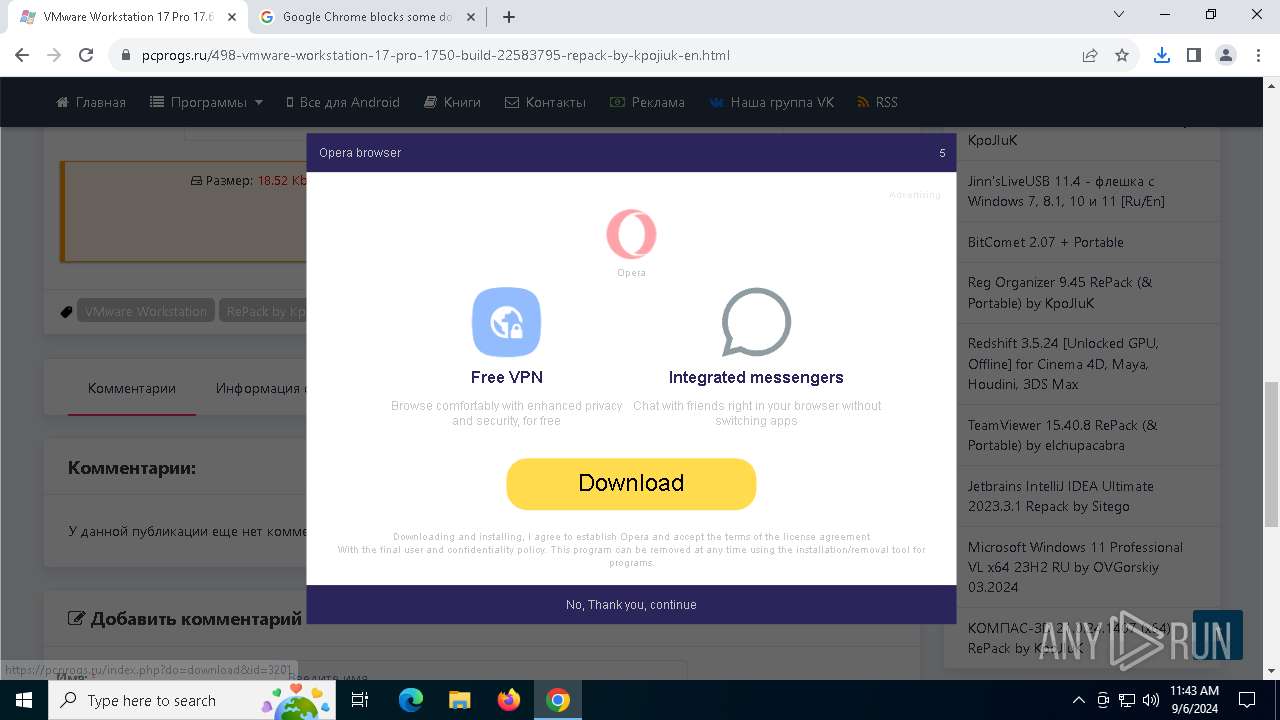The height and width of the screenshot is (720, 1280).
Task: Open the Chrome three-dot menu
Action: pyautogui.click(x=1257, y=55)
